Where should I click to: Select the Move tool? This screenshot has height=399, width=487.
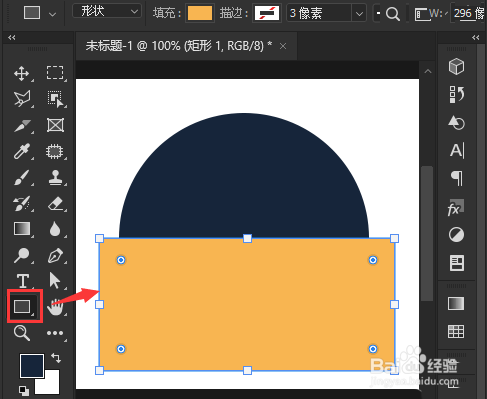22,73
